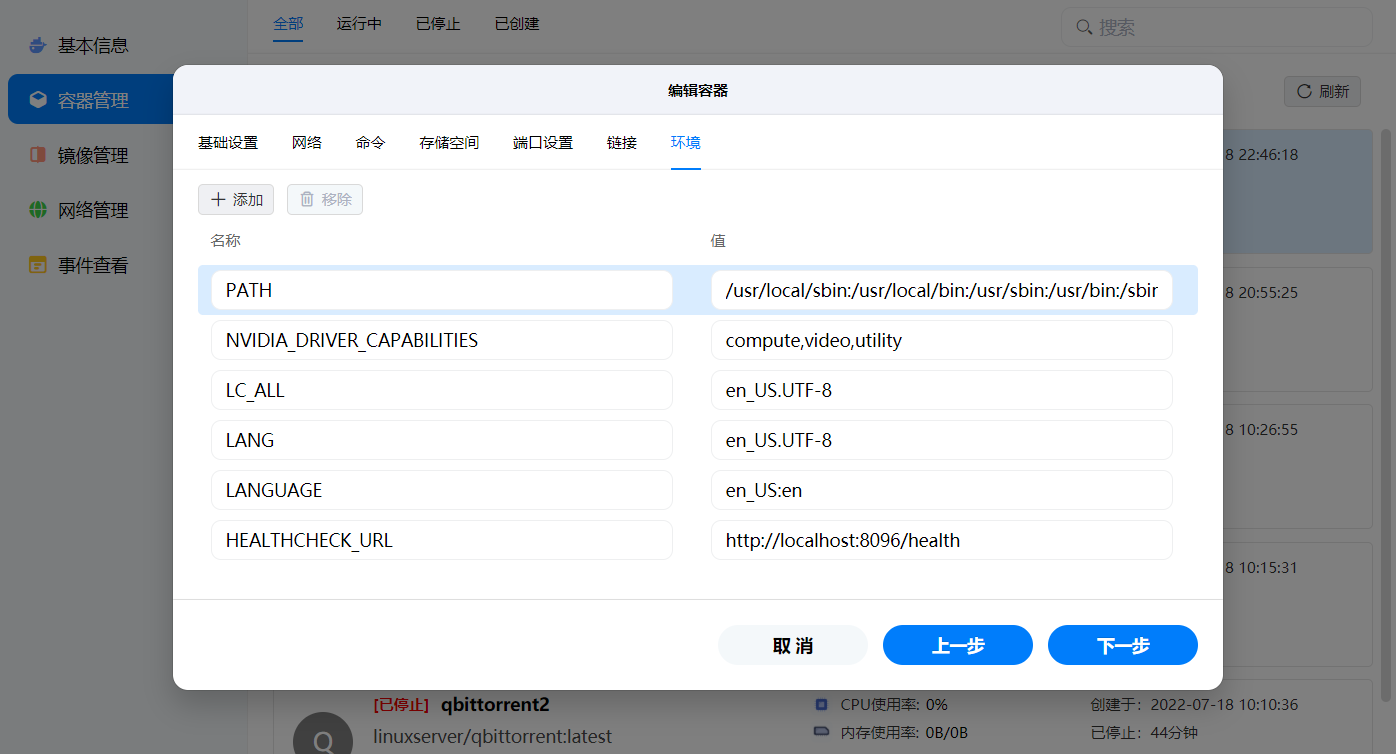1396x754 pixels.
Task: Open the 端口设置 dialog tab
Action: (543, 143)
